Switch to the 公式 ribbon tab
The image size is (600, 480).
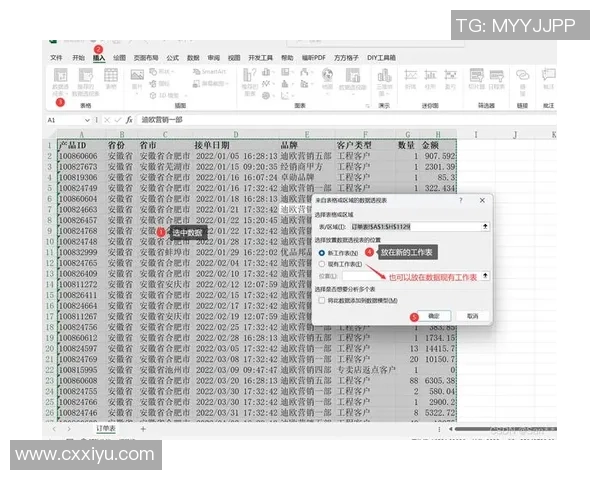click(172, 58)
